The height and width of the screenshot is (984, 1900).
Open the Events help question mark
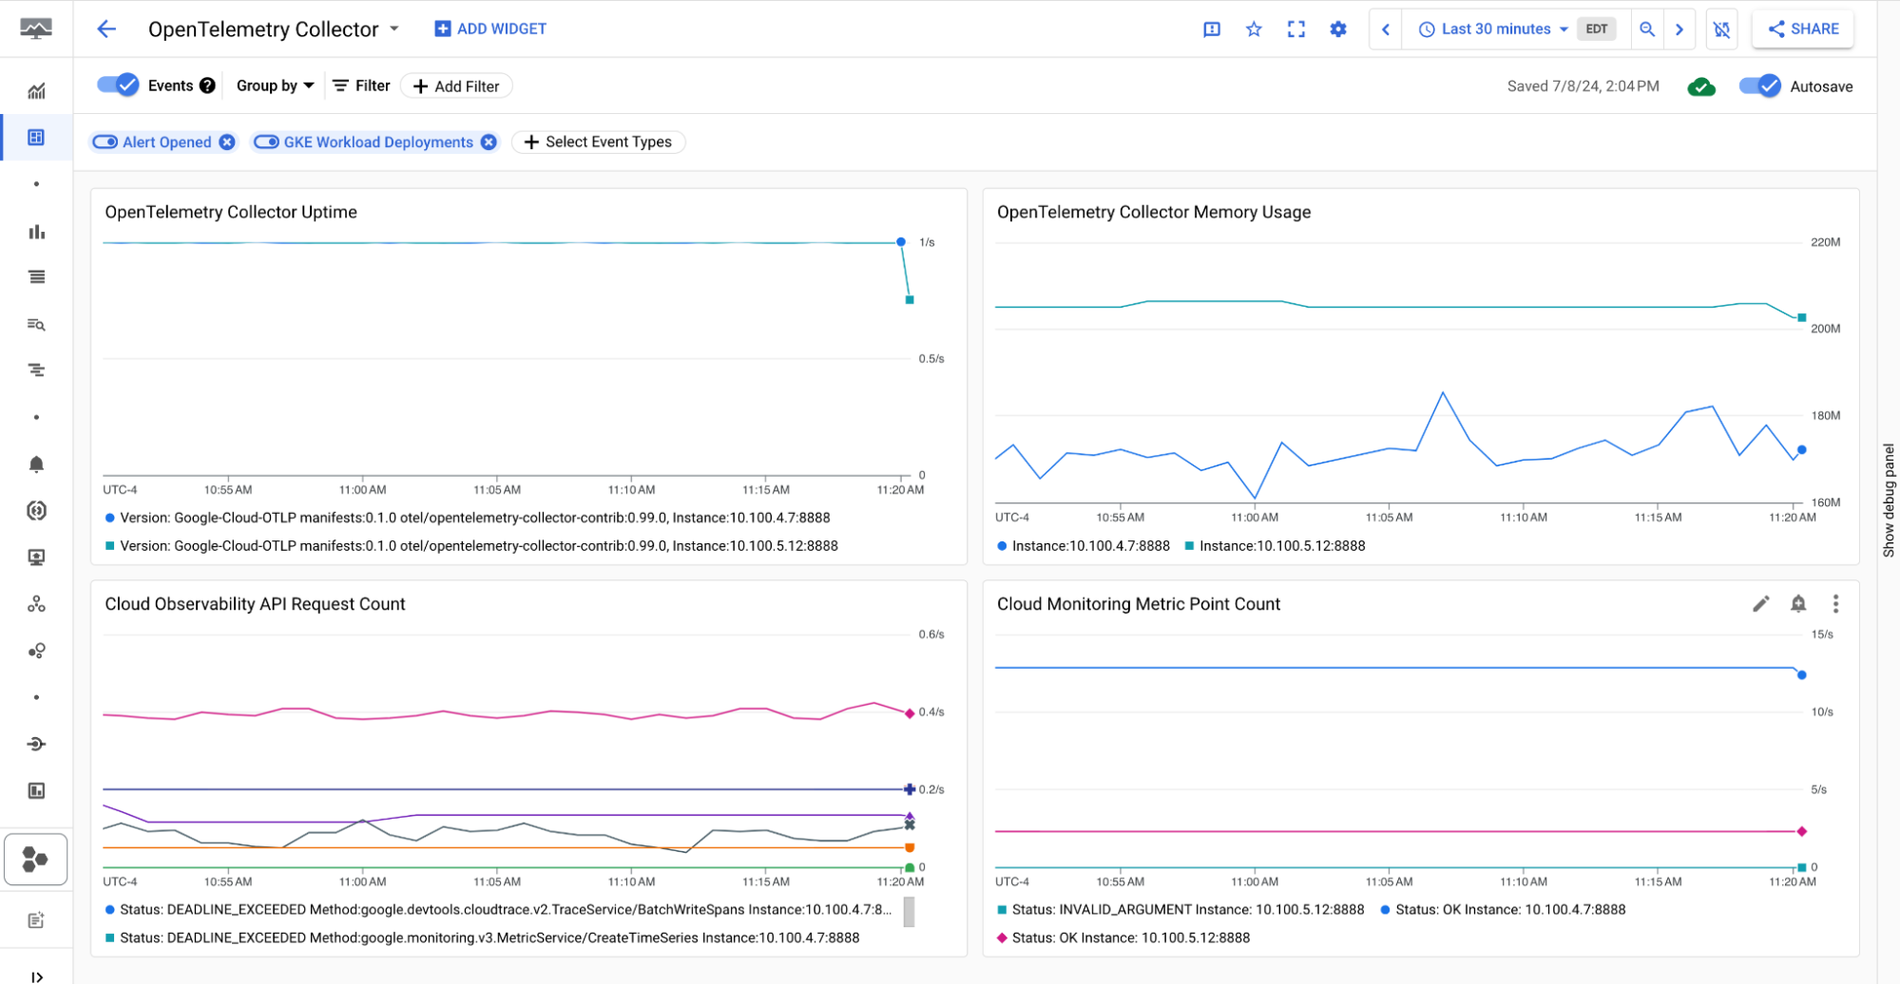pyautogui.click(x=207, y=86)
